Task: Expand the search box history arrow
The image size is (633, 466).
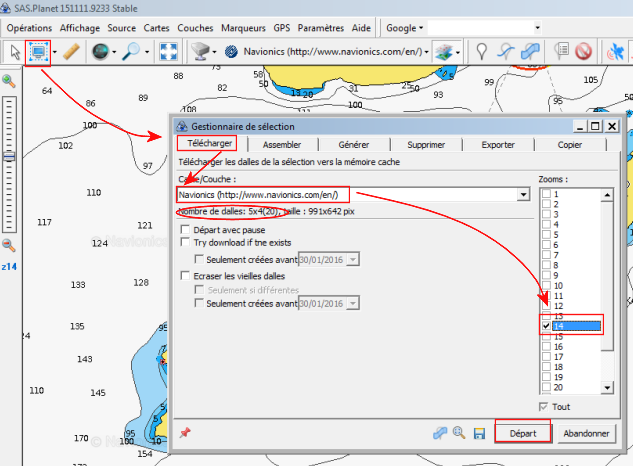Action: pyautogui.click(x=537, y=27)
